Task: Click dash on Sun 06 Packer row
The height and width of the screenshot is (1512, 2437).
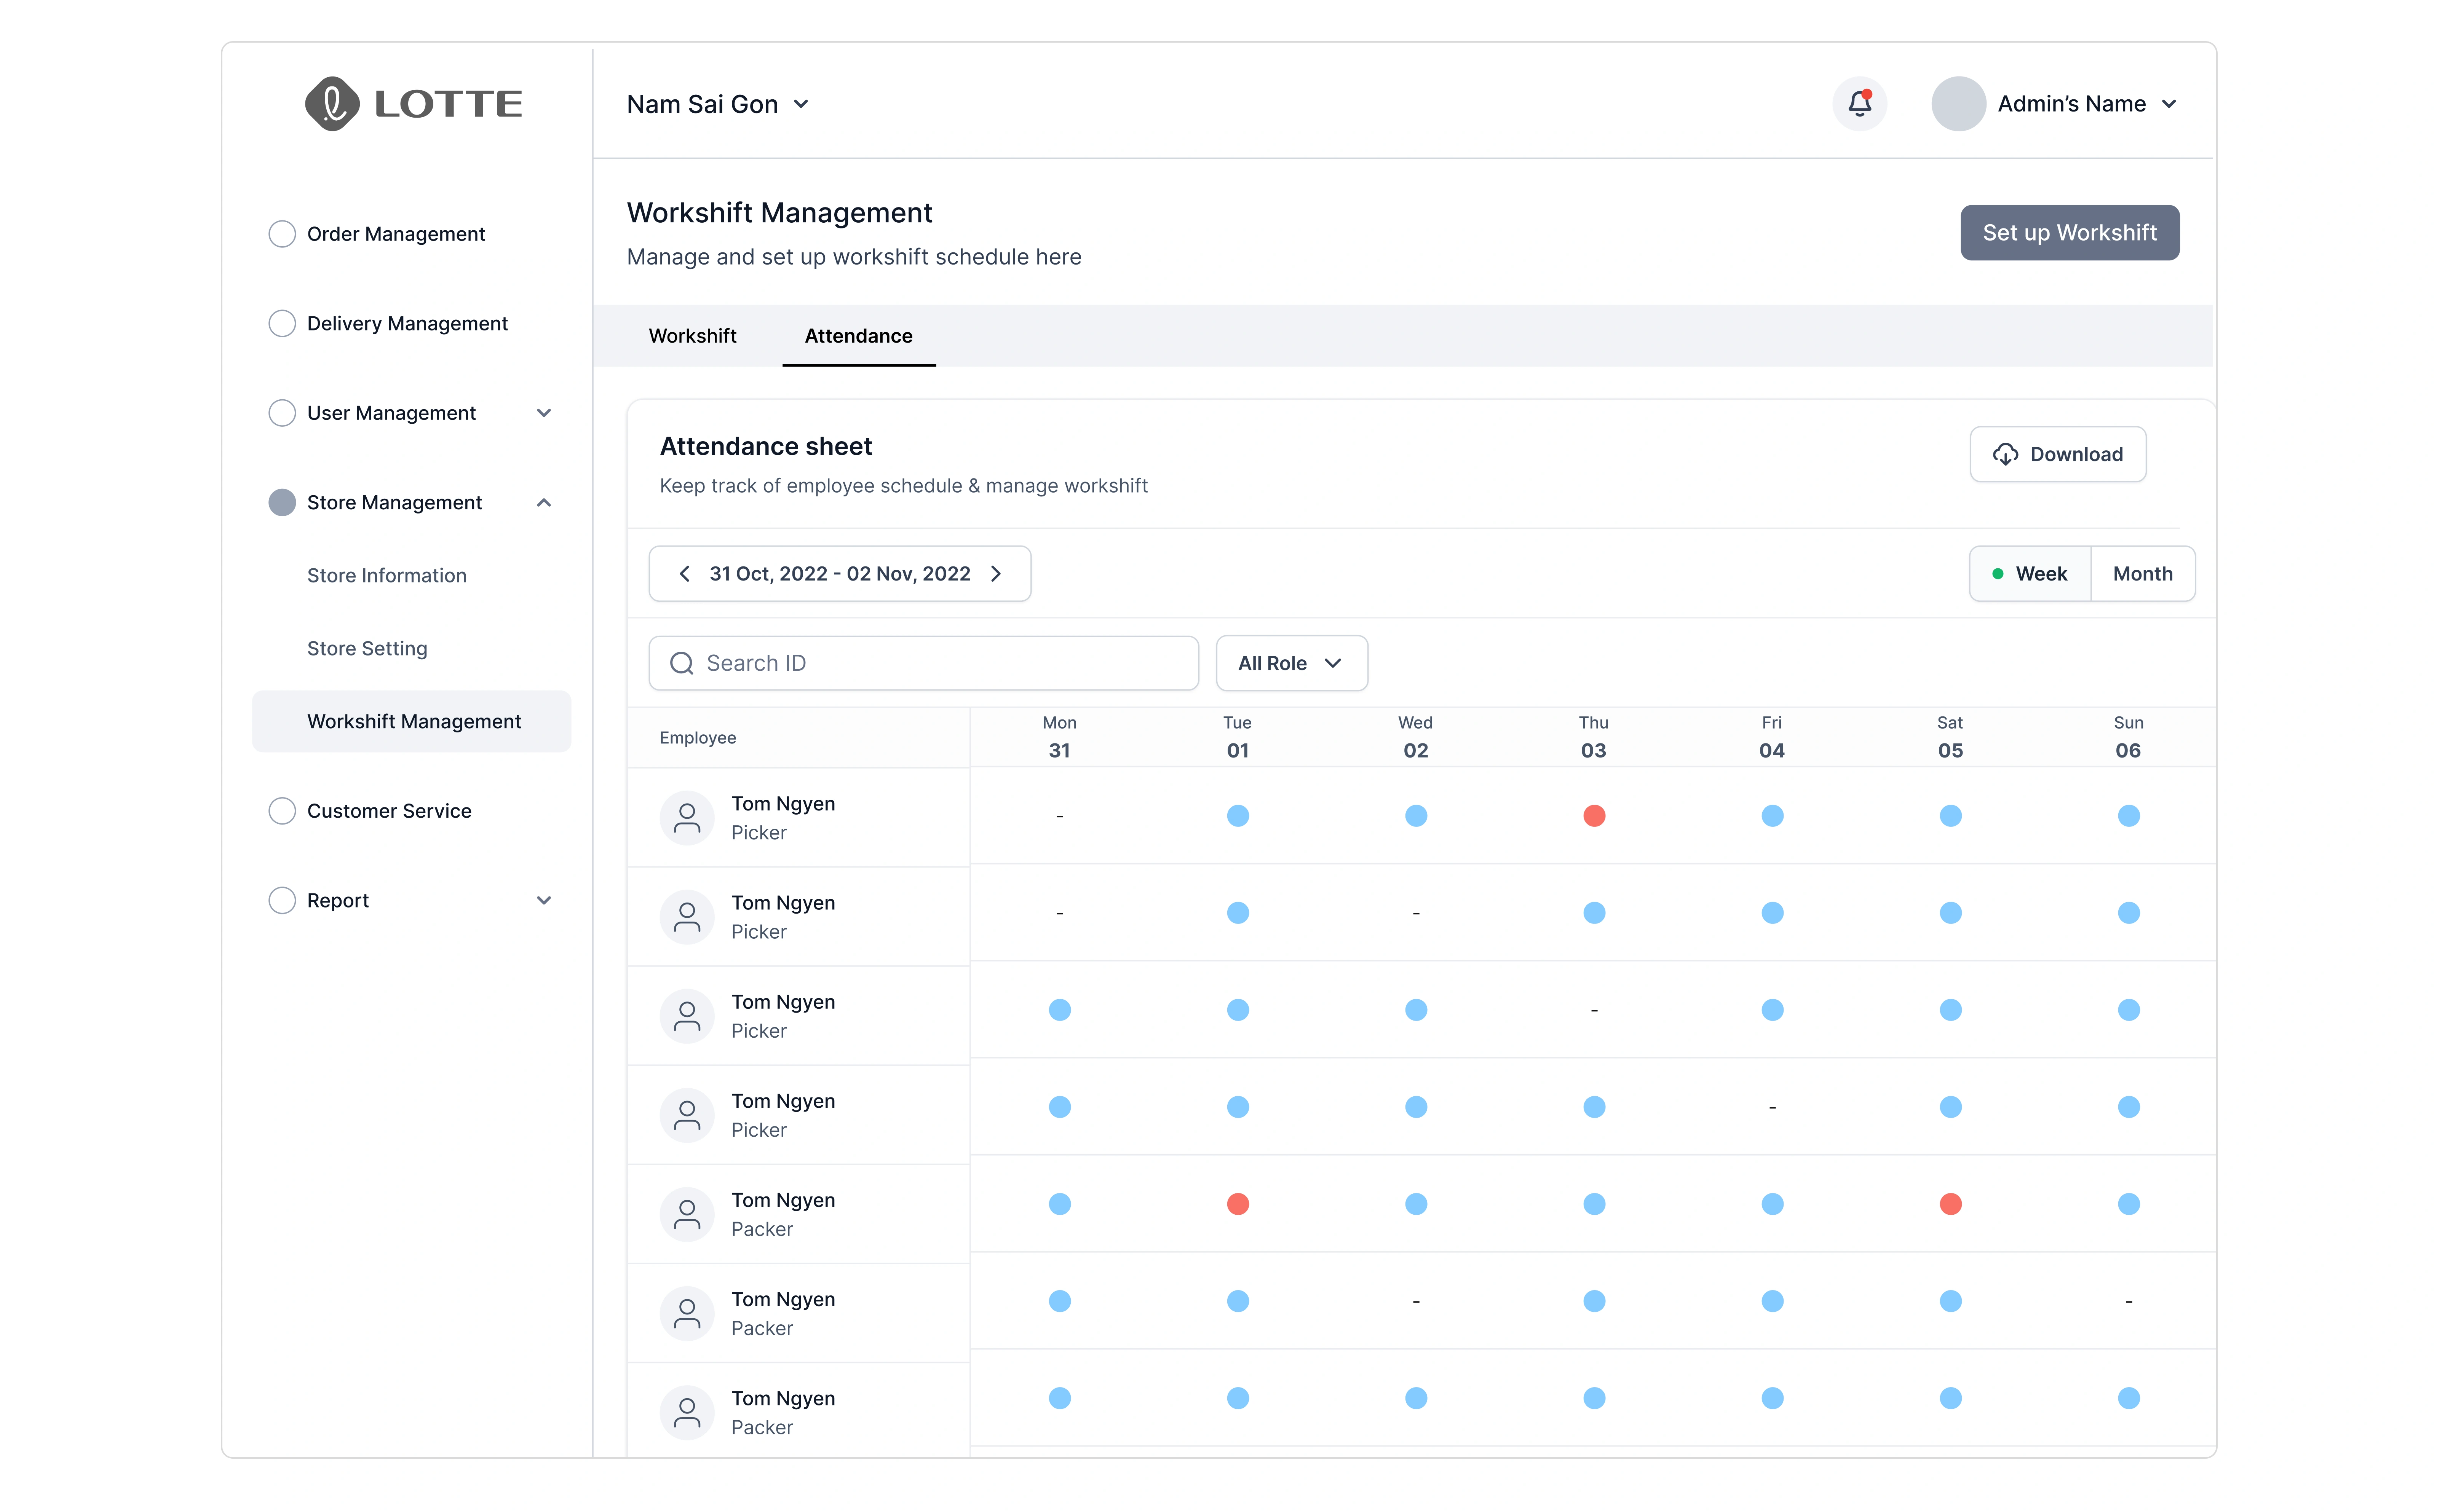Action: point(2128,1302)
